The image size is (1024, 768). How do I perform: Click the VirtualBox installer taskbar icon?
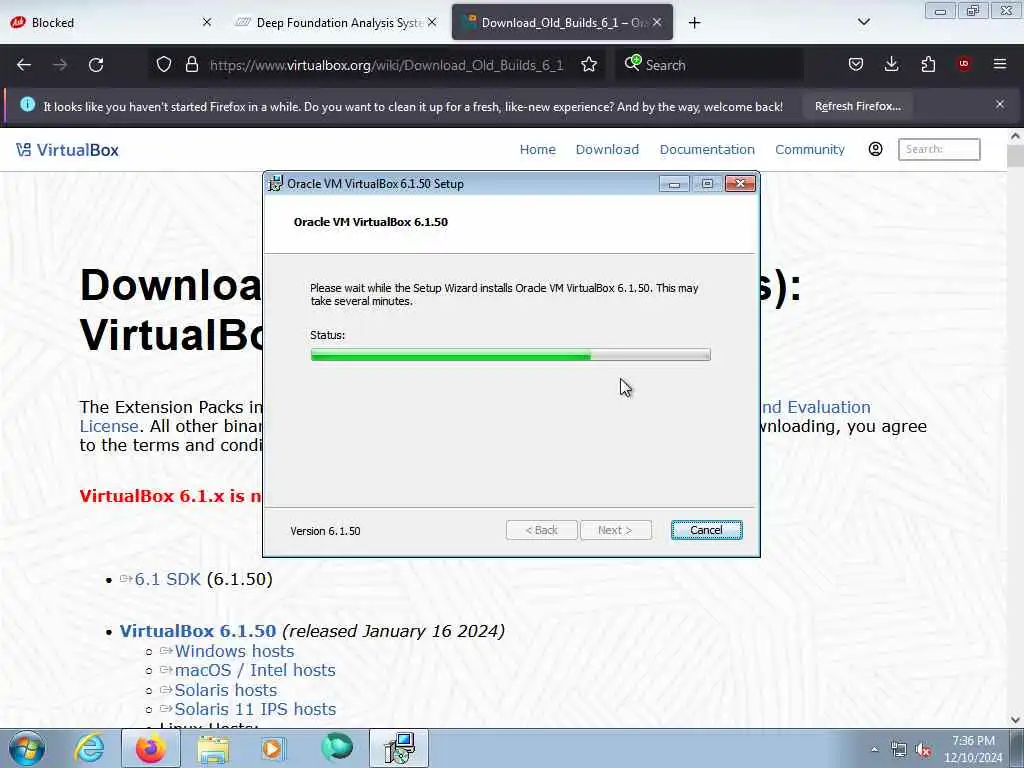tap(399, 748)
